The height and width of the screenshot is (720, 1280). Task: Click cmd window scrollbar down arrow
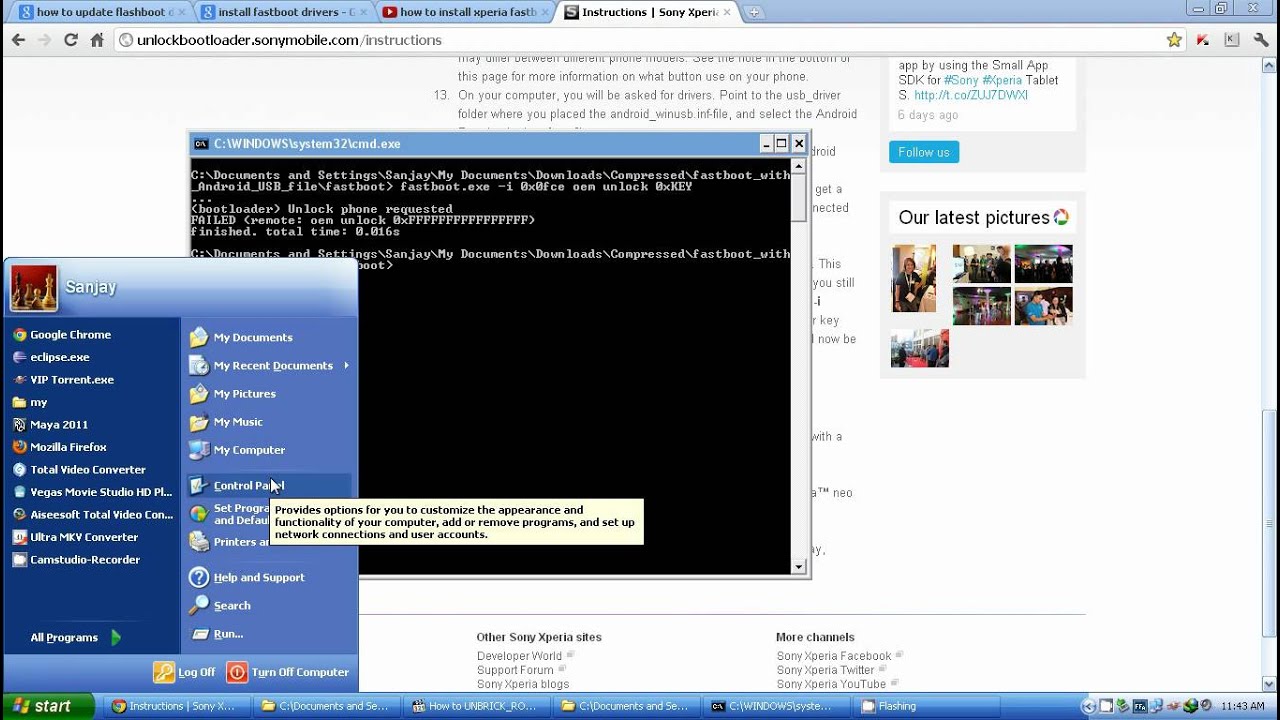tap(799, 567)
